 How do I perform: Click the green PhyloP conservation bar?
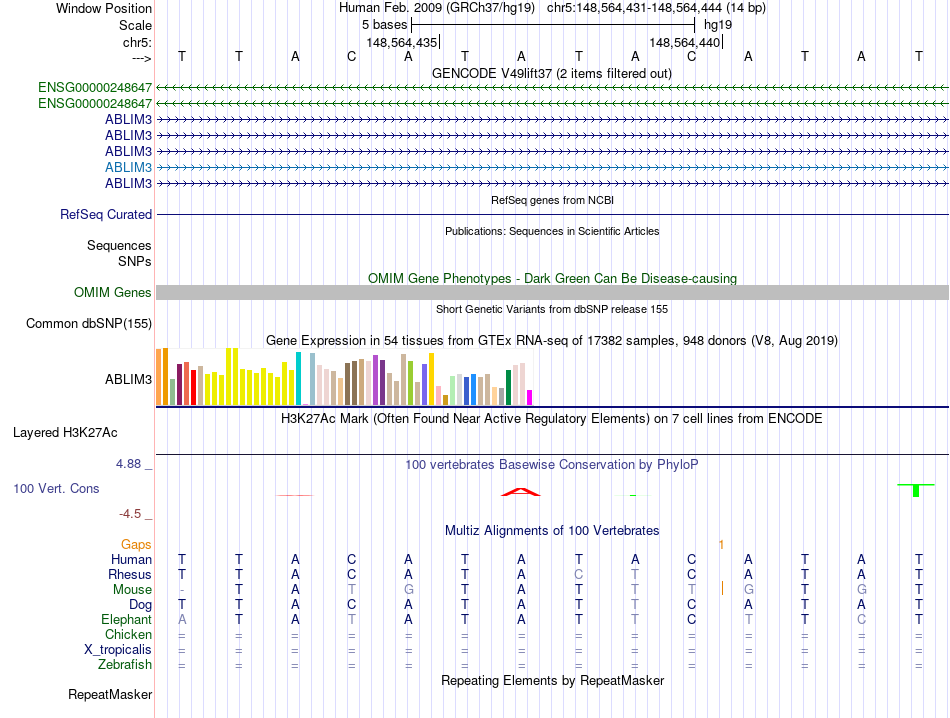click(916, 490)
